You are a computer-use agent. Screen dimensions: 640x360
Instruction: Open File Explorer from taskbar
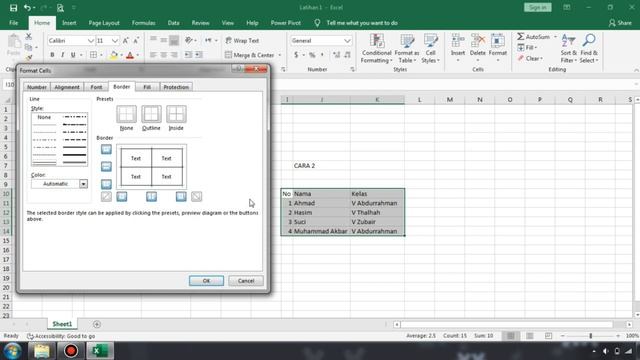coord(42,351)
